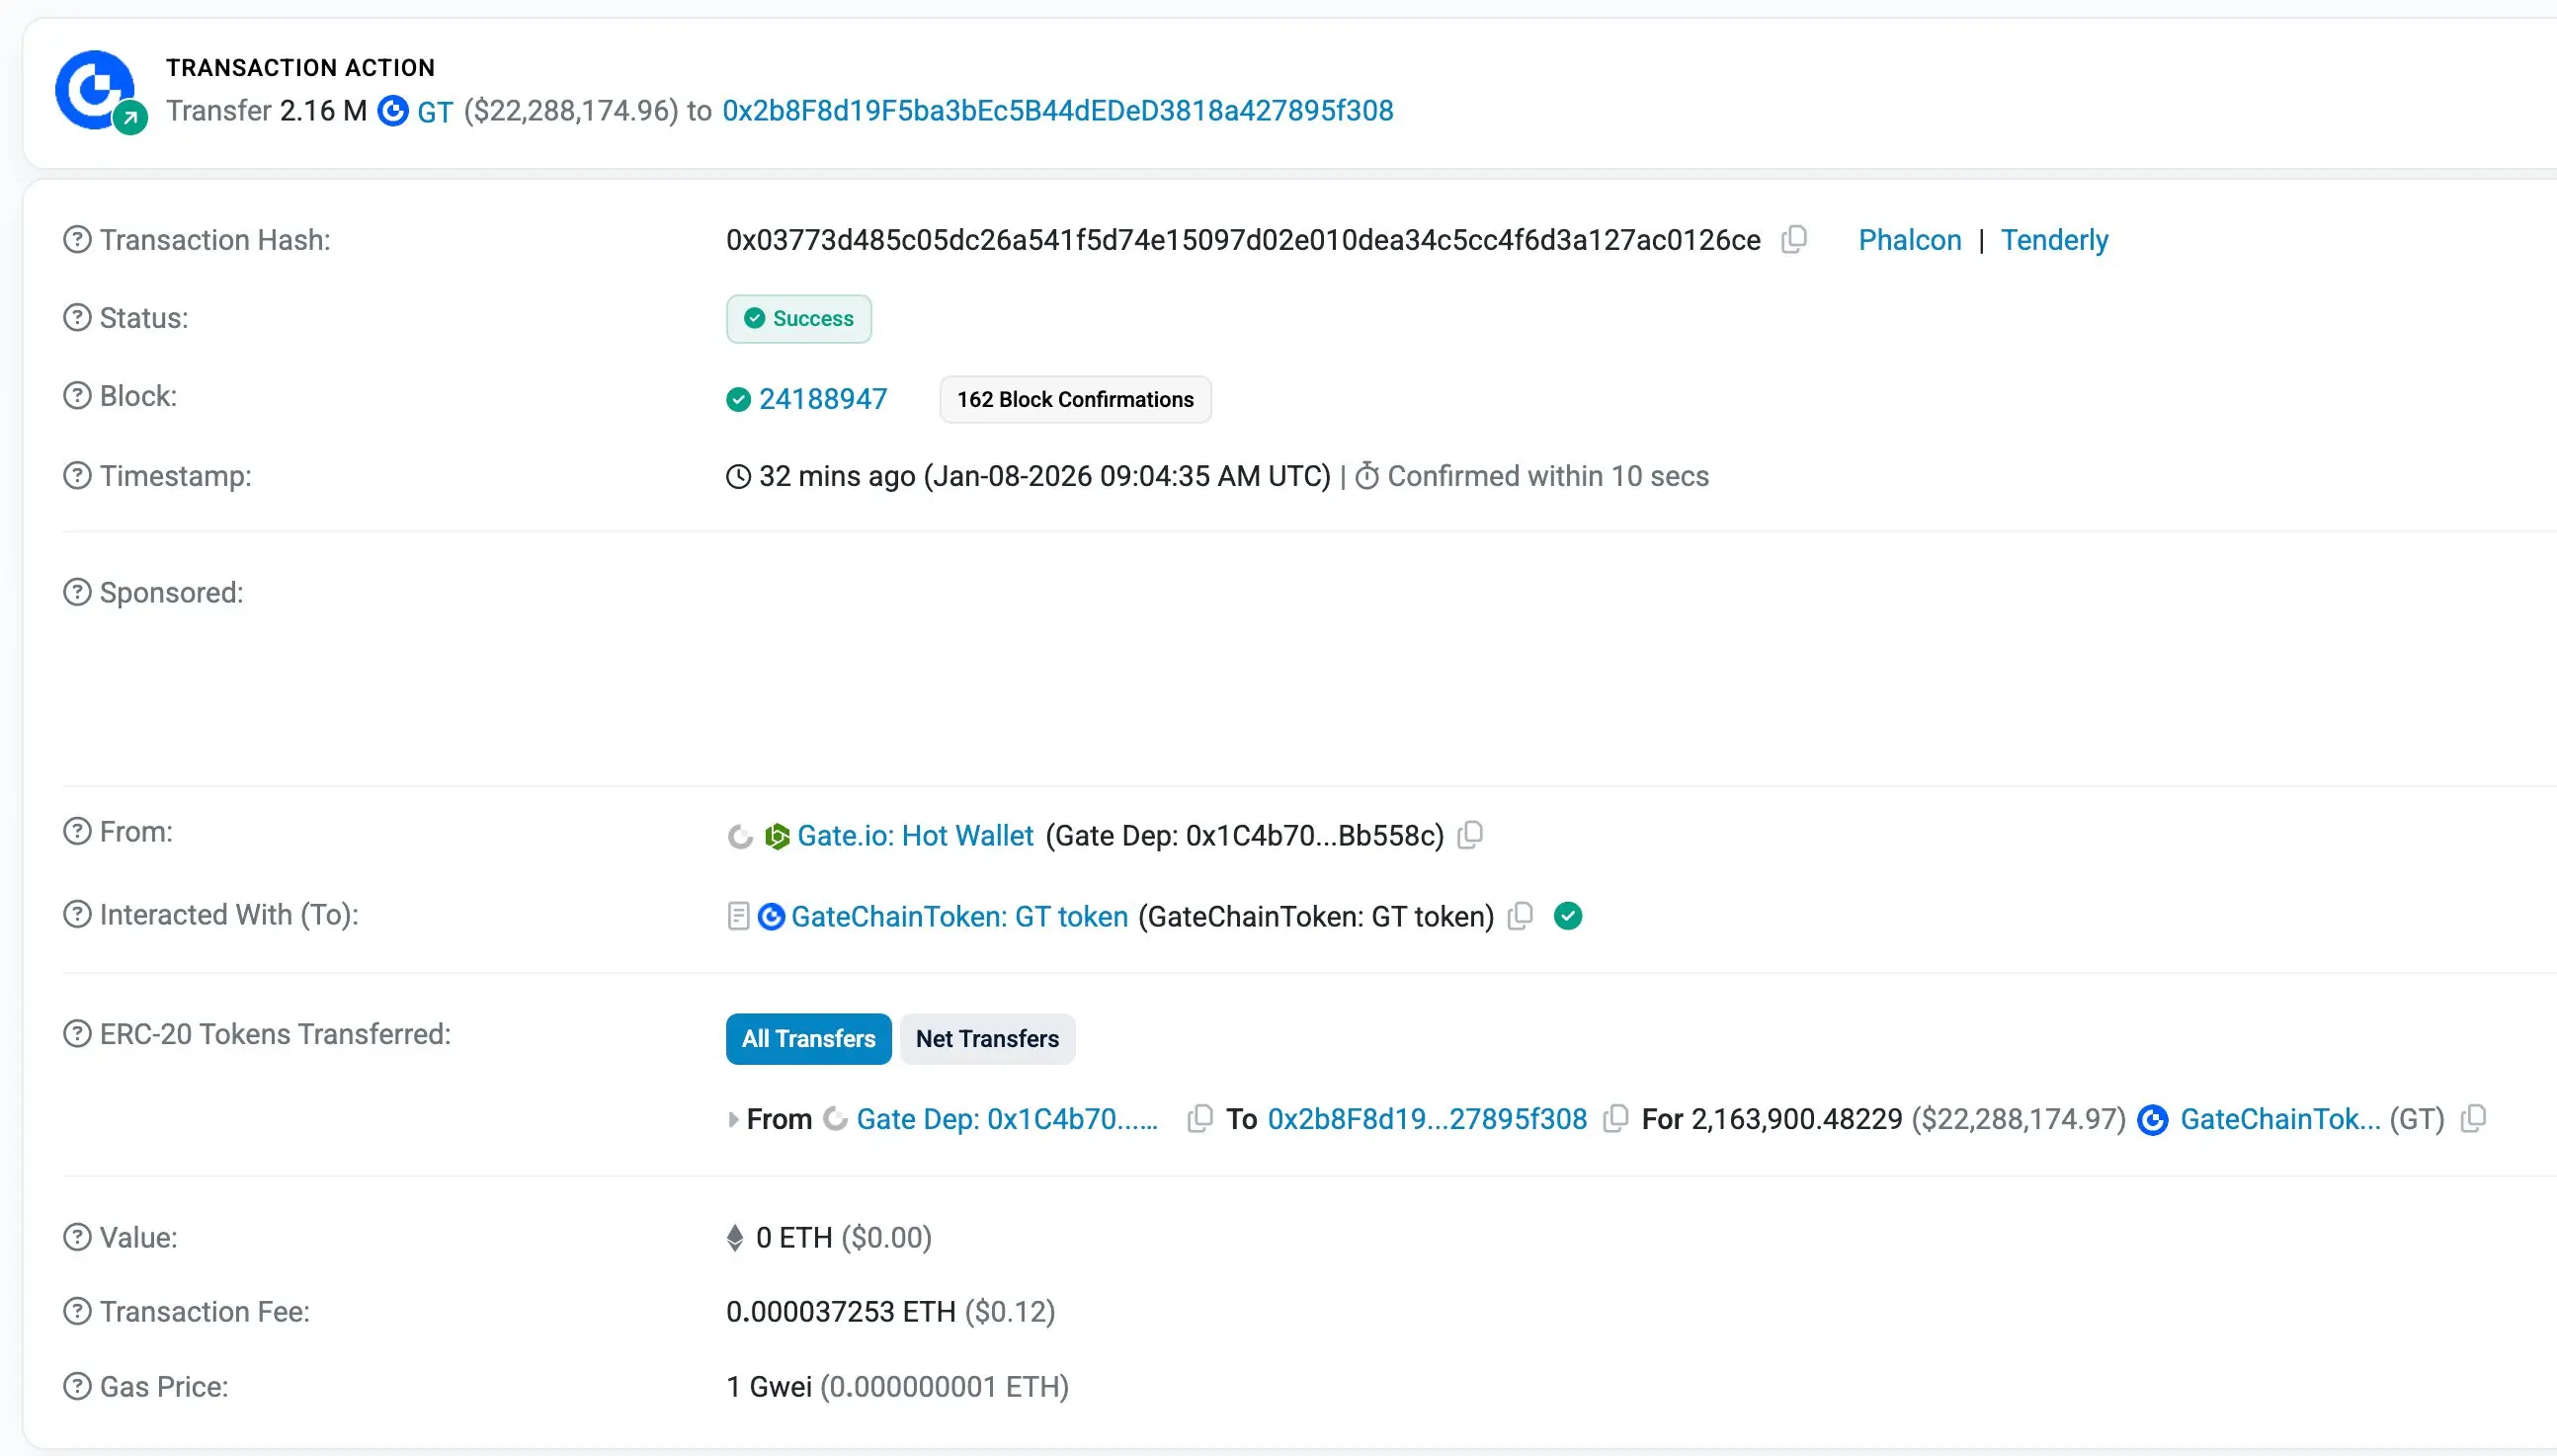Open the Tenderly link
Viewport: 2557px width, 1456px height.
pos(2054,240)
